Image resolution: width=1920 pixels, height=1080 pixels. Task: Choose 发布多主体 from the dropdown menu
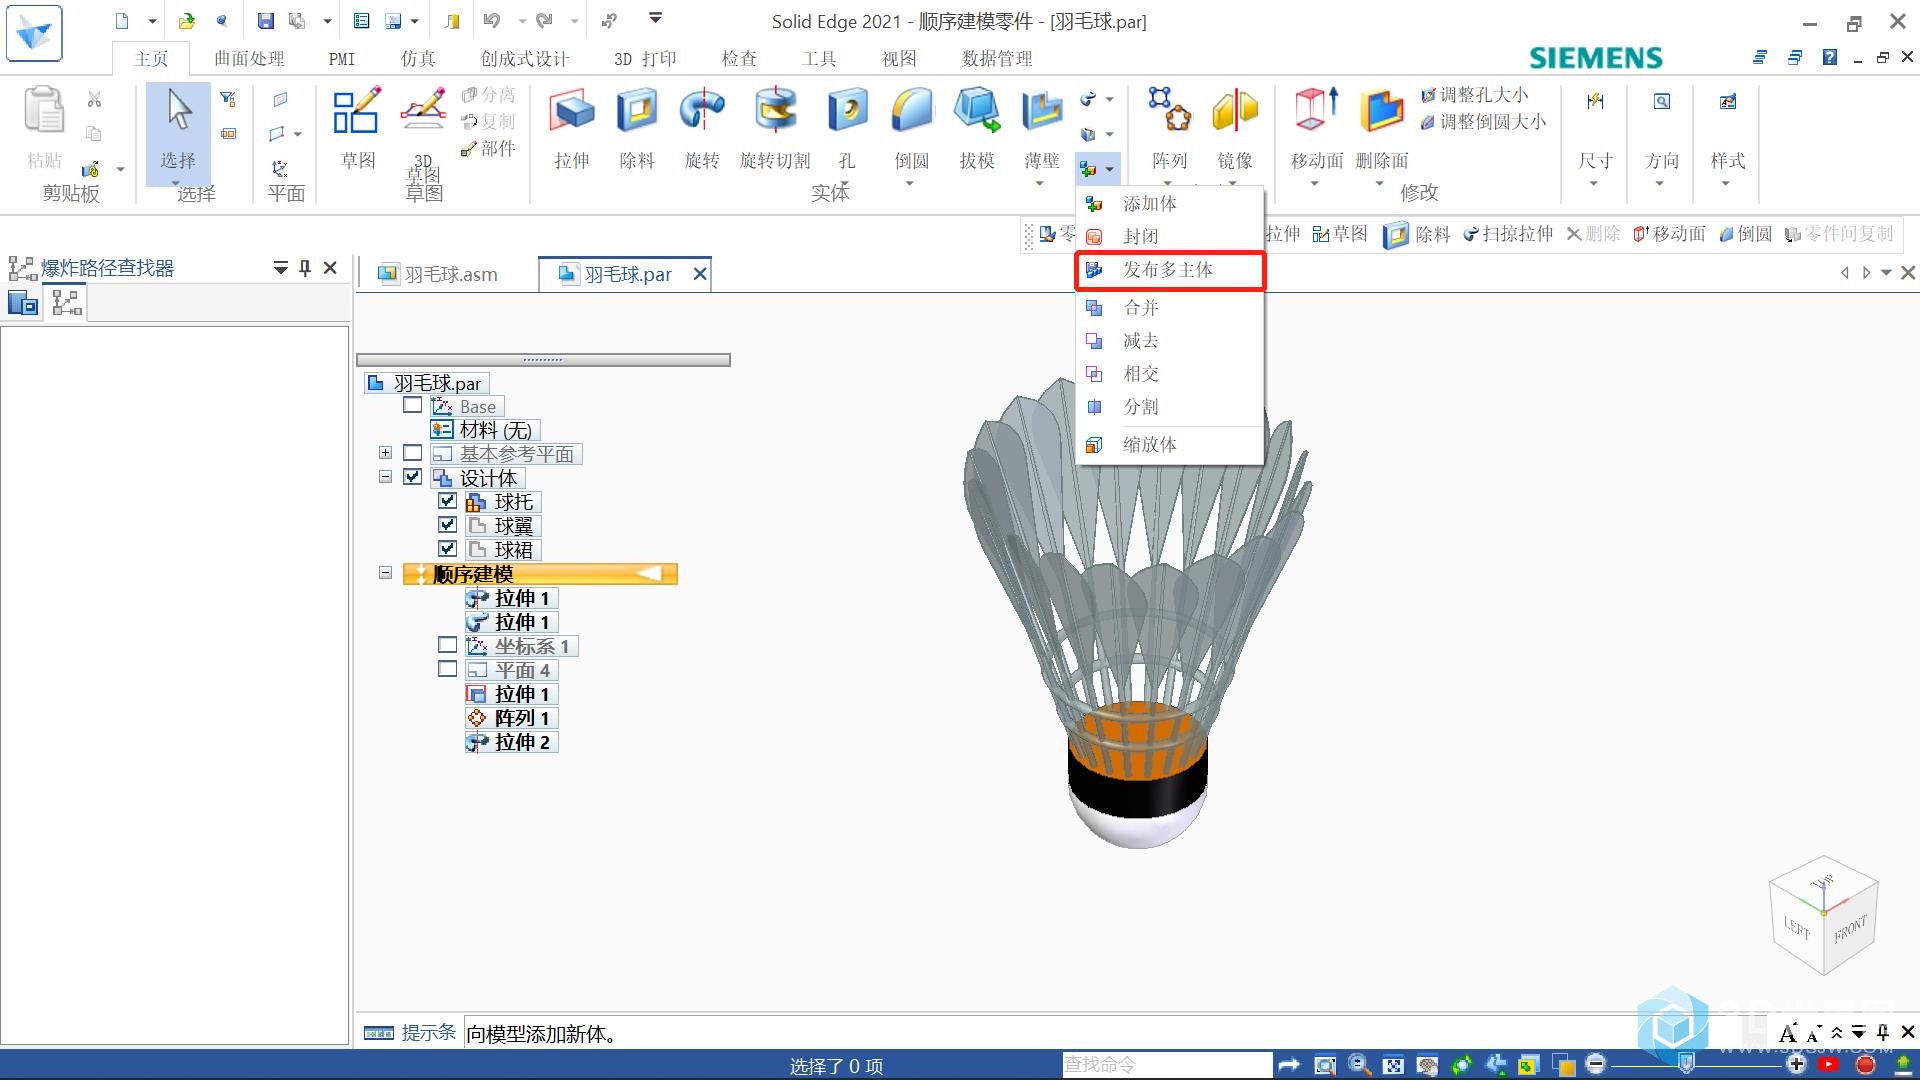click(1170, 270)
